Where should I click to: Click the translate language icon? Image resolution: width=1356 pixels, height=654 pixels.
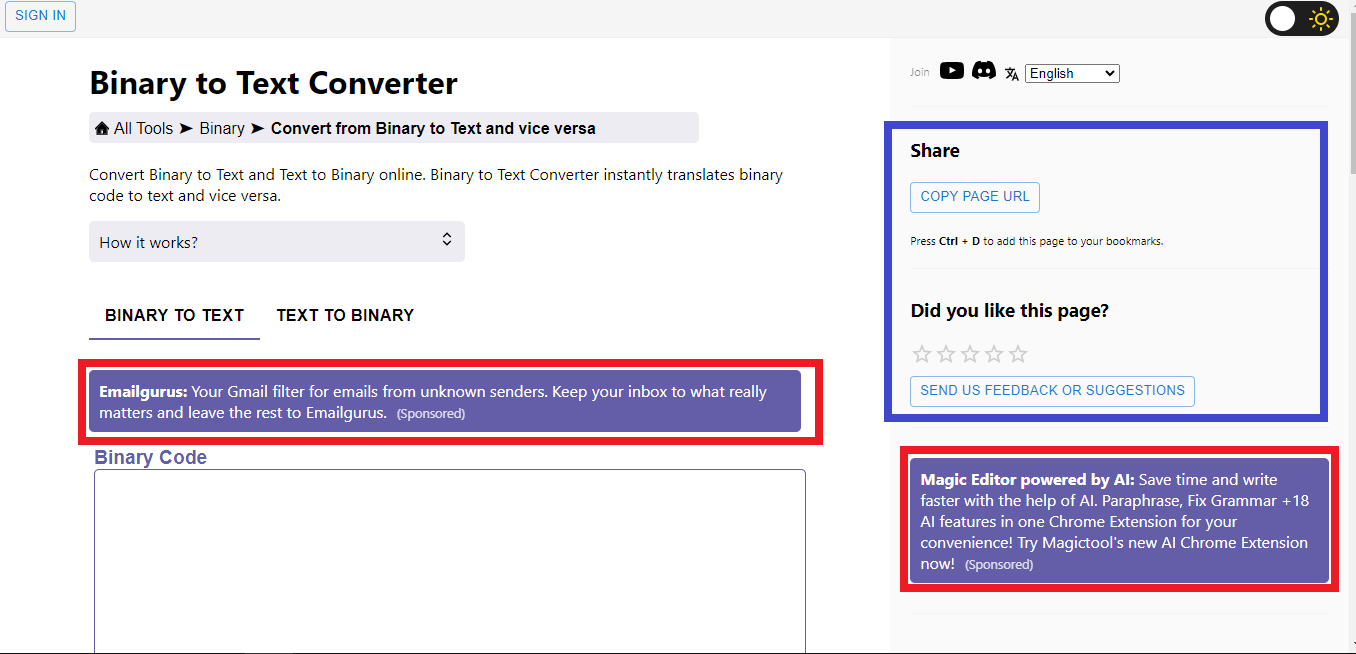(x=1012, y=74)
